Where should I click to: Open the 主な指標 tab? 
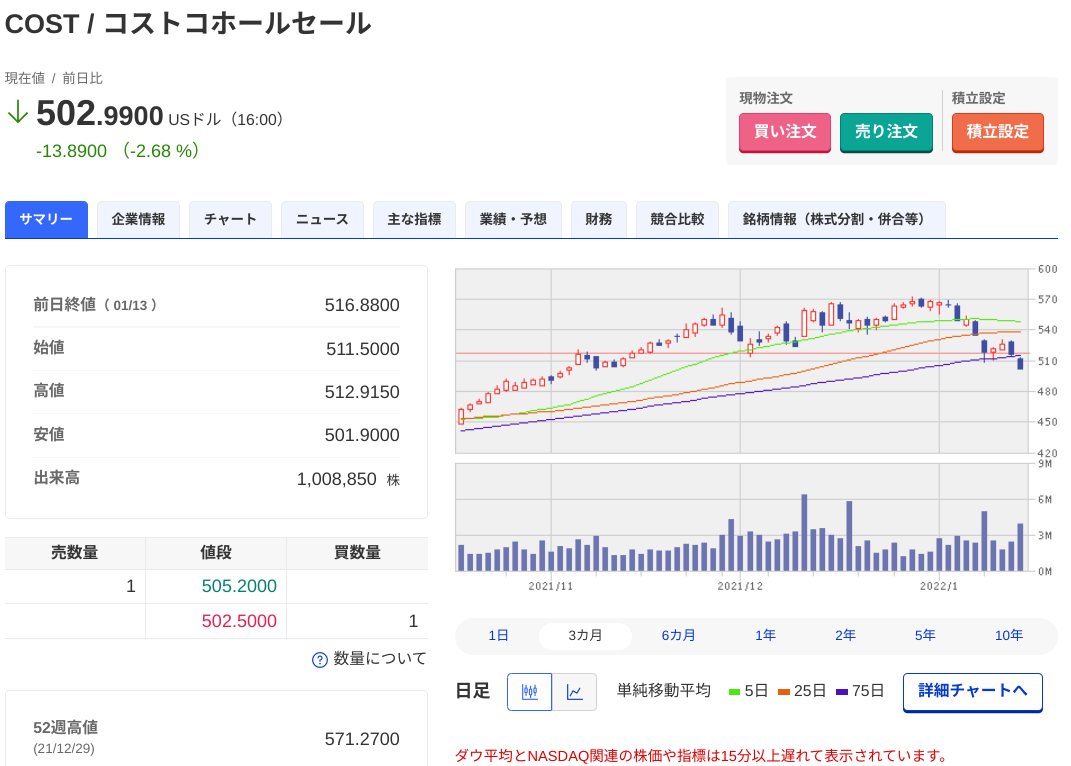[x=415, y=219]
